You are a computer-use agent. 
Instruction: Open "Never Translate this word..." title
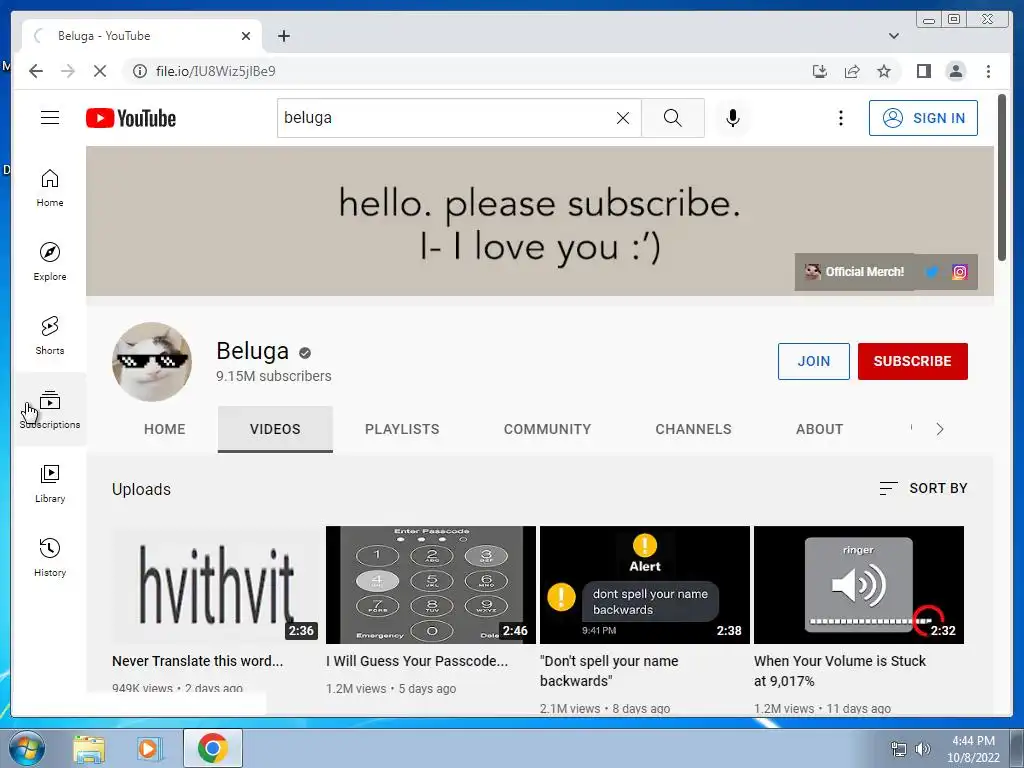(x=198, y=661)
